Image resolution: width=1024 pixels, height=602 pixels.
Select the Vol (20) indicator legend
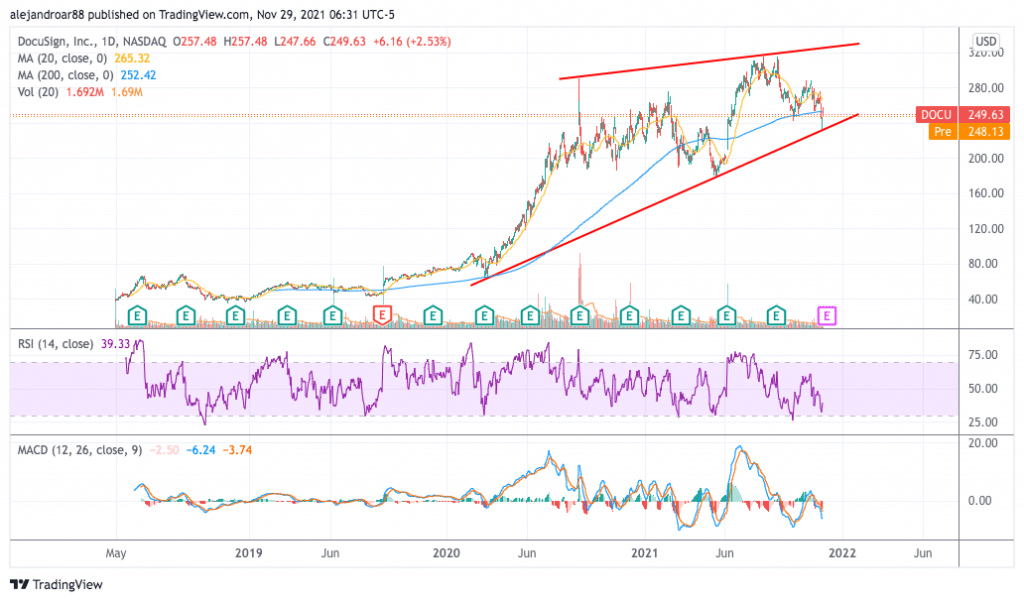pyautogui.click(x=38, y=92)
